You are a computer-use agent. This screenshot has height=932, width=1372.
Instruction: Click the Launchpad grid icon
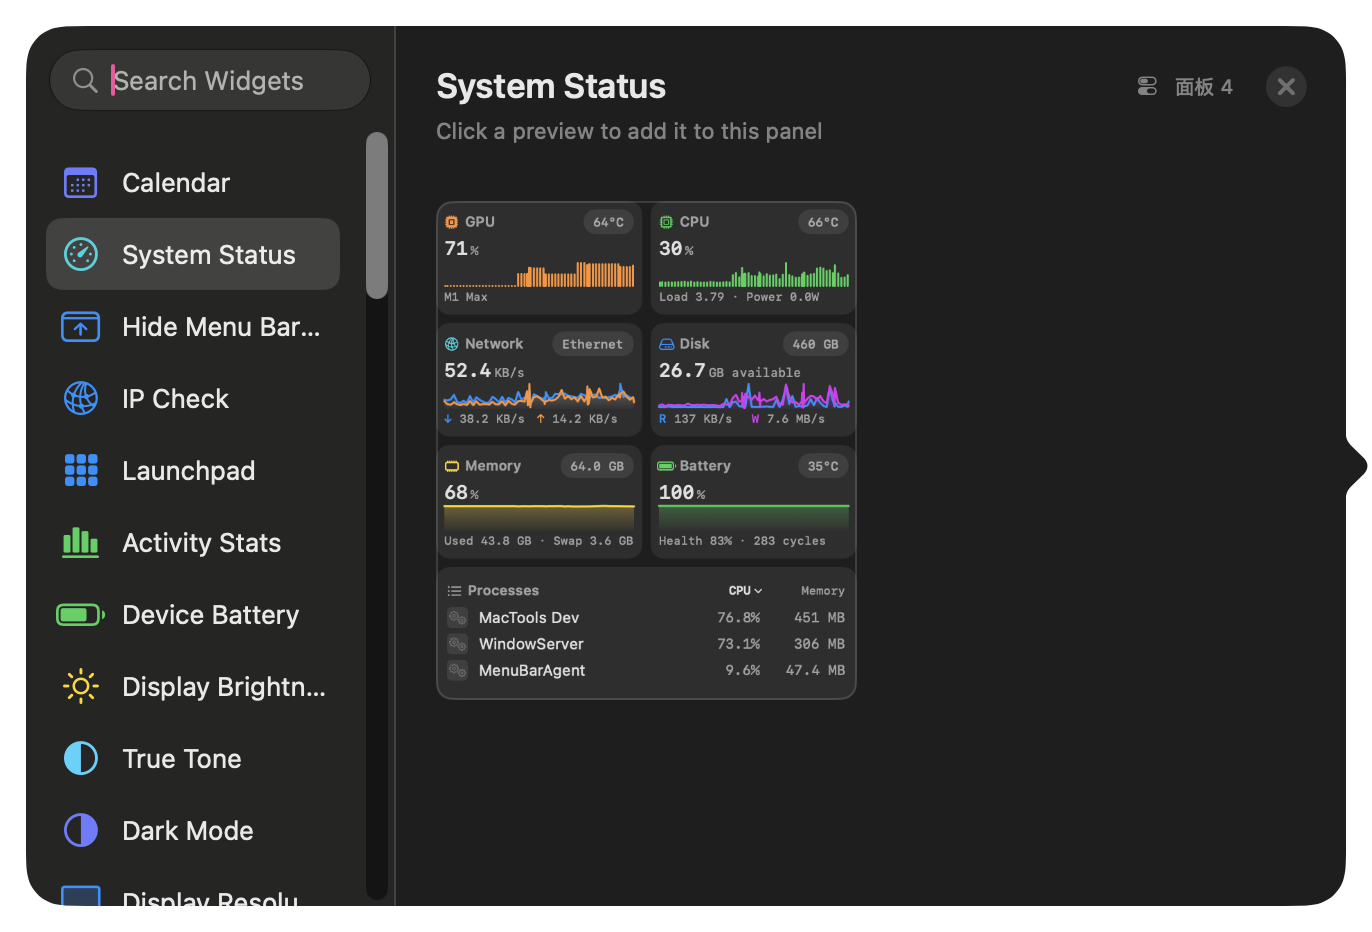coord(81,470)
